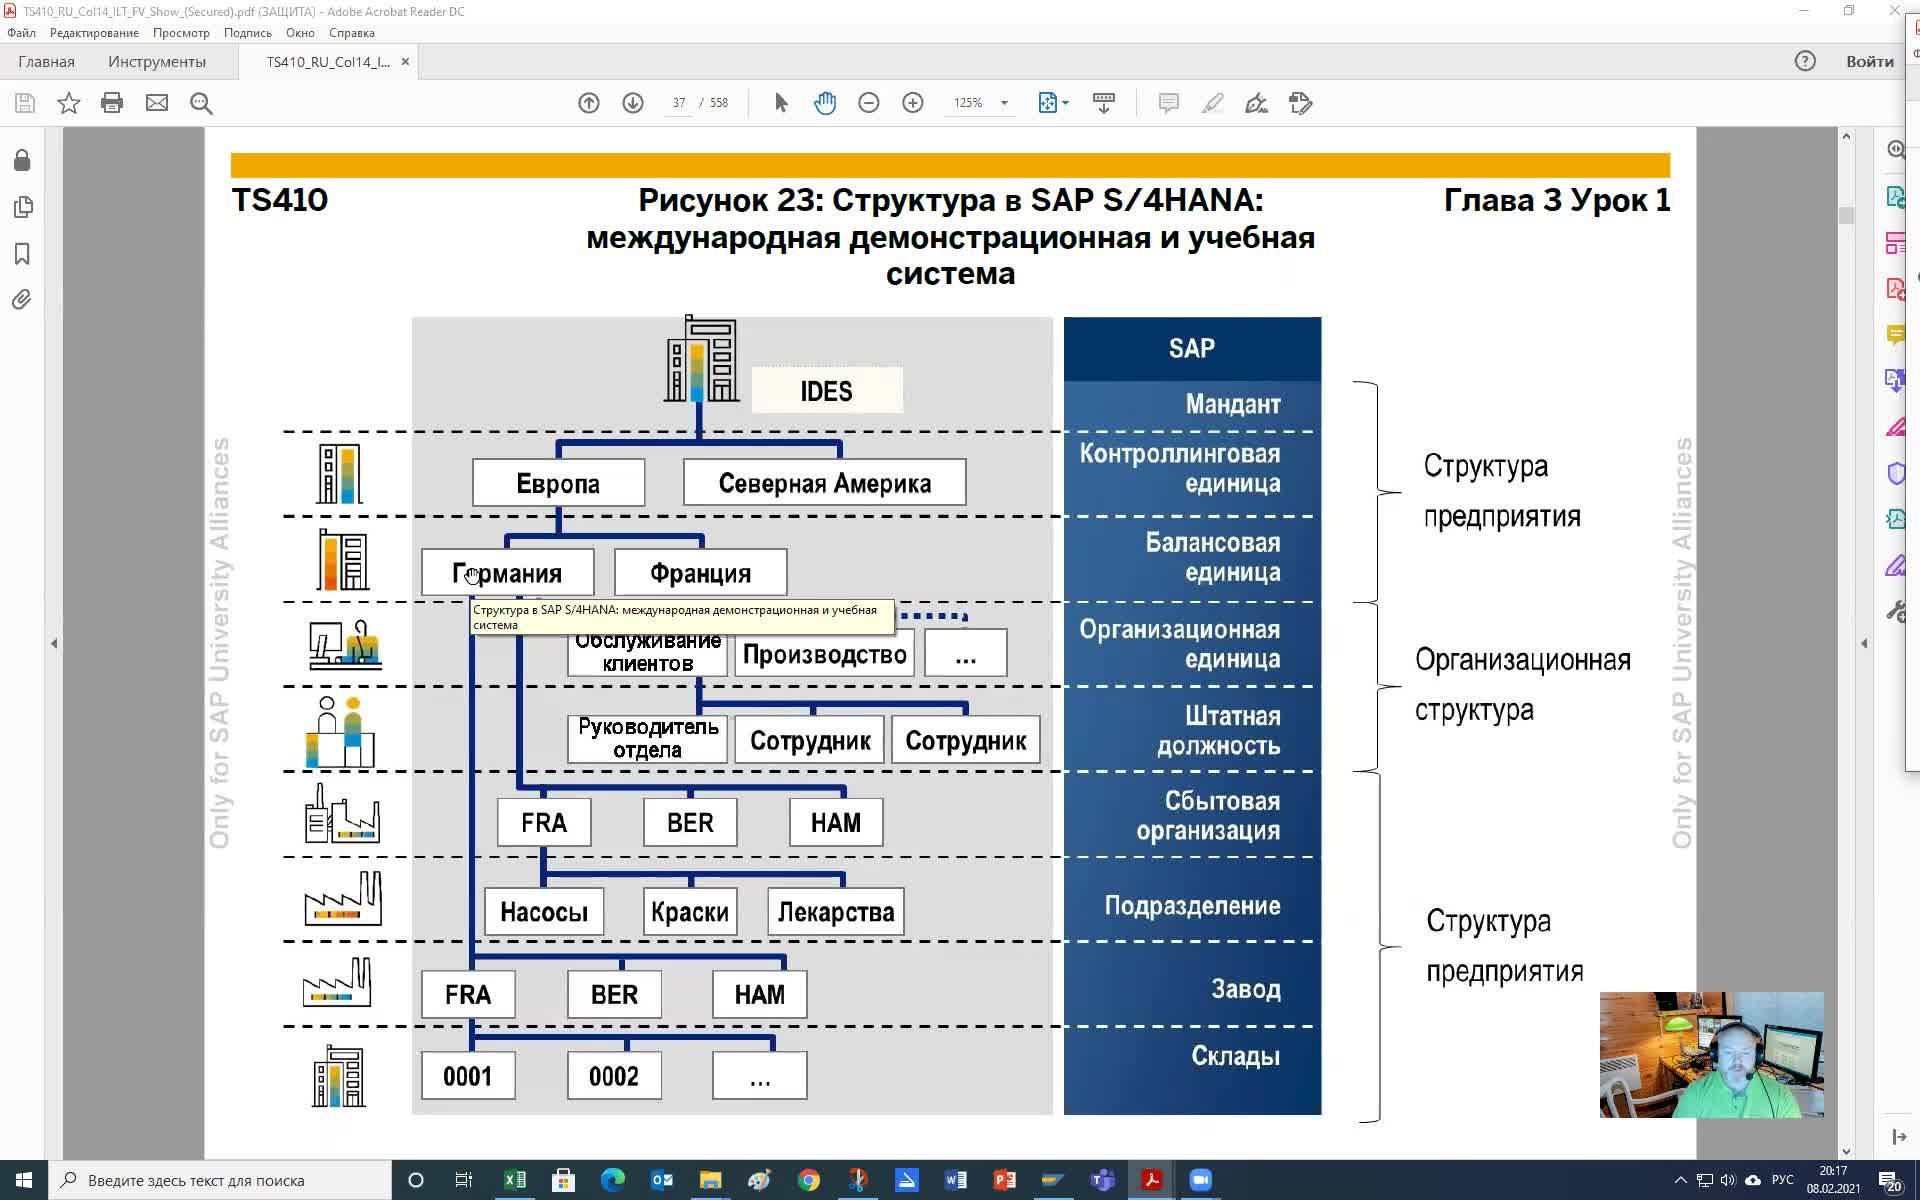The width and height of the screenshot is (1920, 1200).
Task: Open the bookmarks panel
Action: (x=22, y=254)
